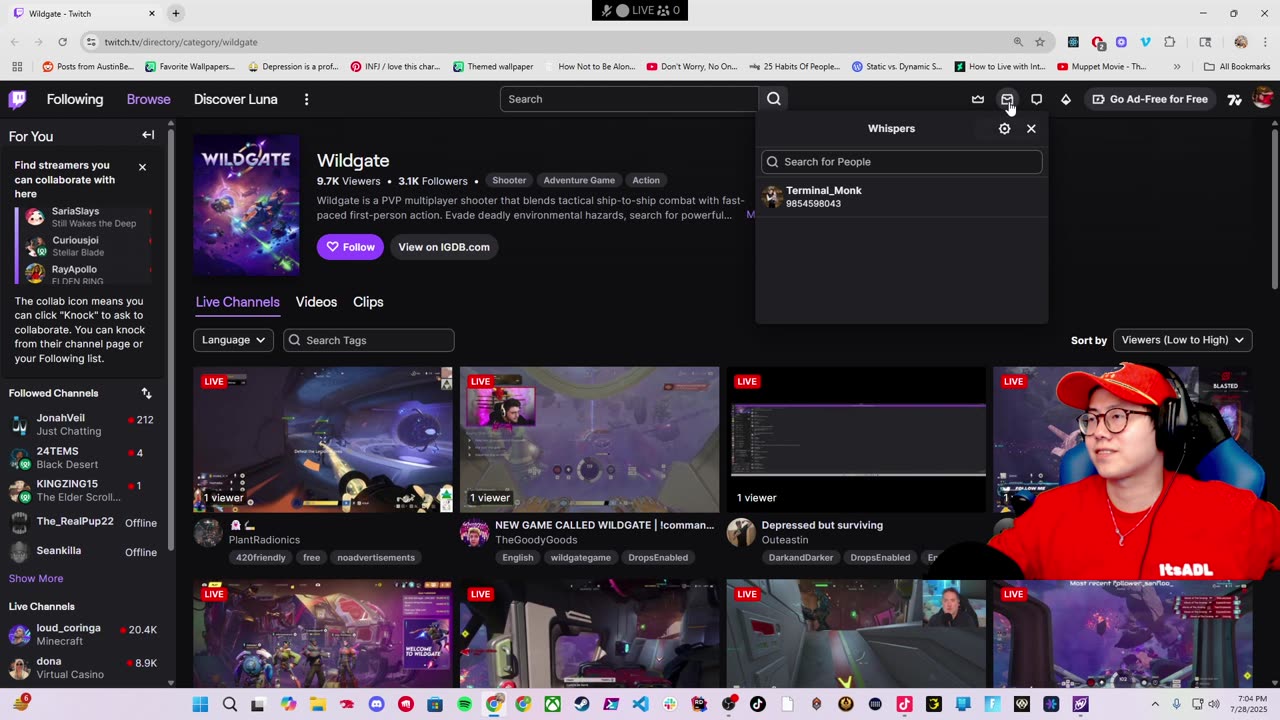Open more options kebab next to Discover Luna
The image size is (1280, 720).
click(307, 99)
